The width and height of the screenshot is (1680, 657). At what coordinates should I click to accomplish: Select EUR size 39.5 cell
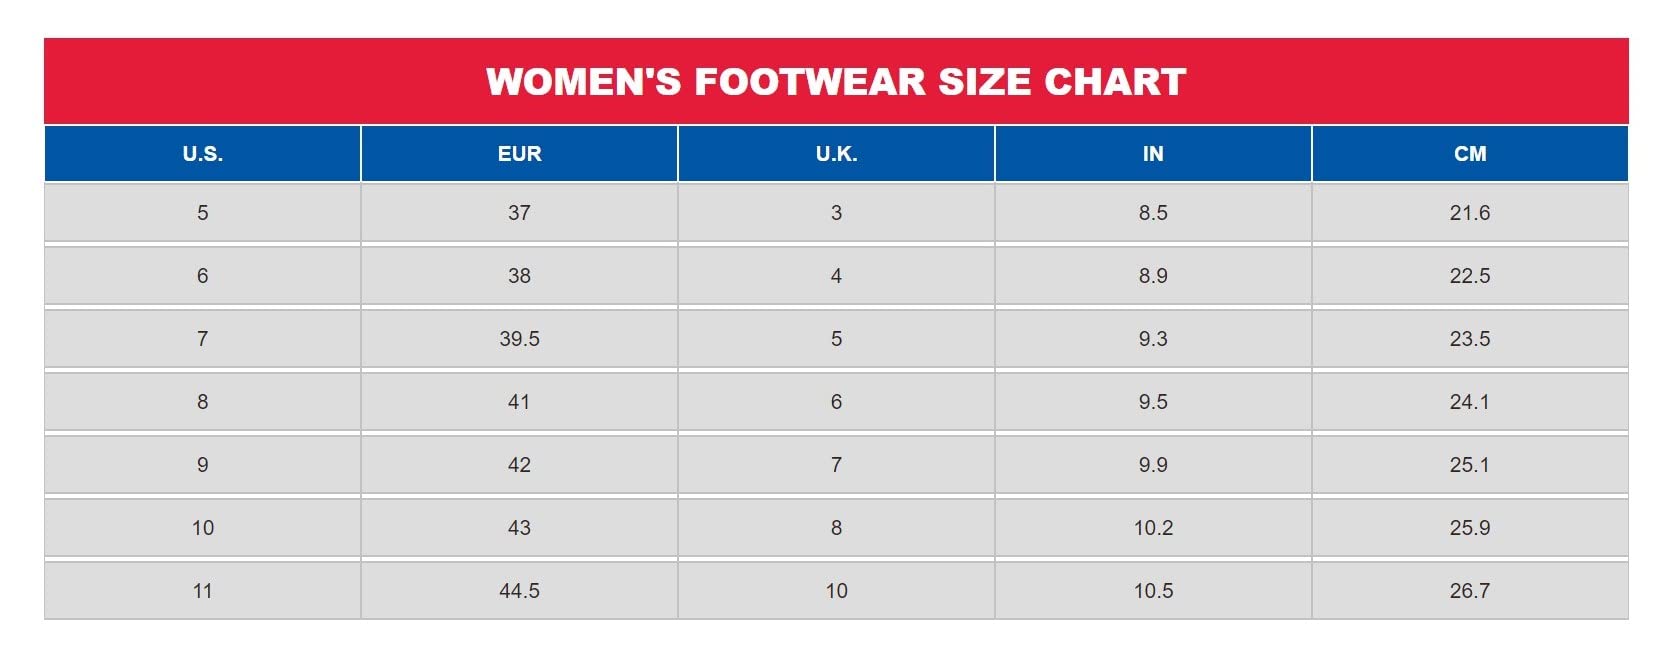click(x=519, y=339)
